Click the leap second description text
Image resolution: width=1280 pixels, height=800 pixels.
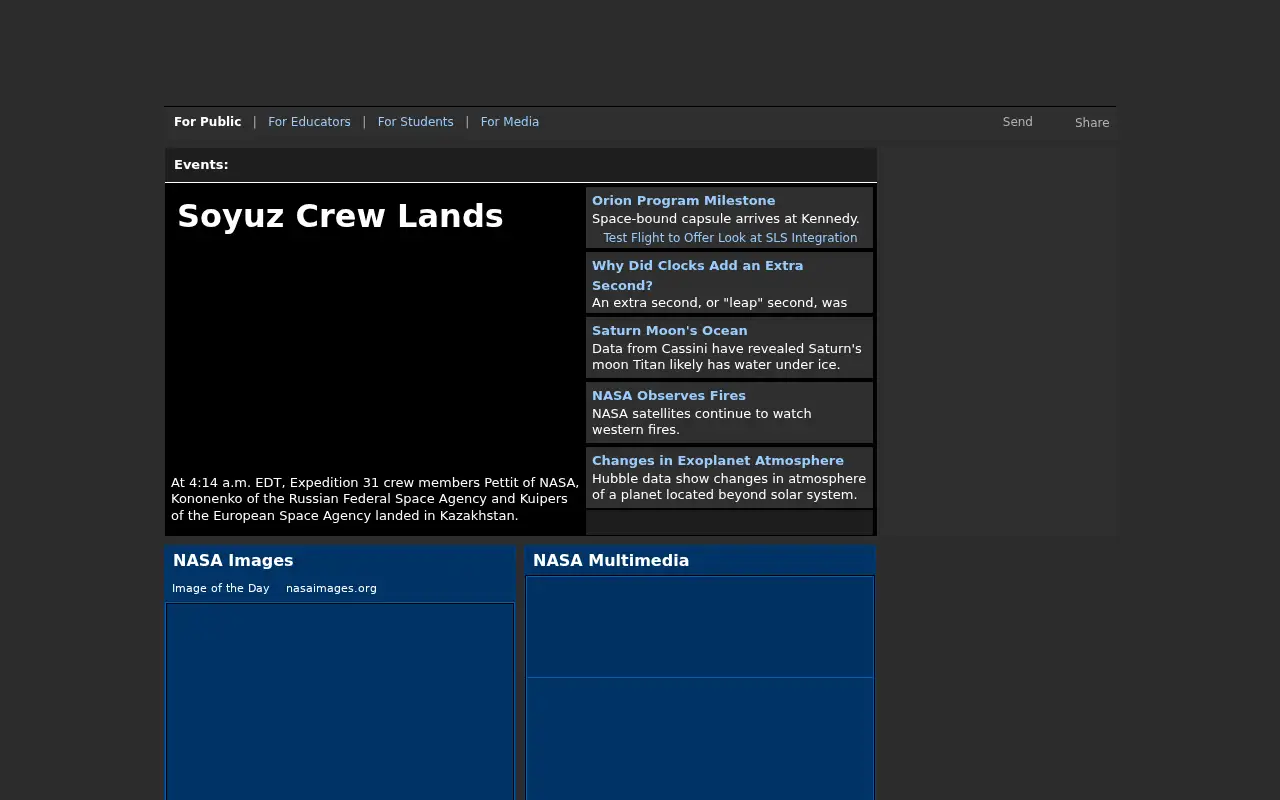click(x=719, y=303)
